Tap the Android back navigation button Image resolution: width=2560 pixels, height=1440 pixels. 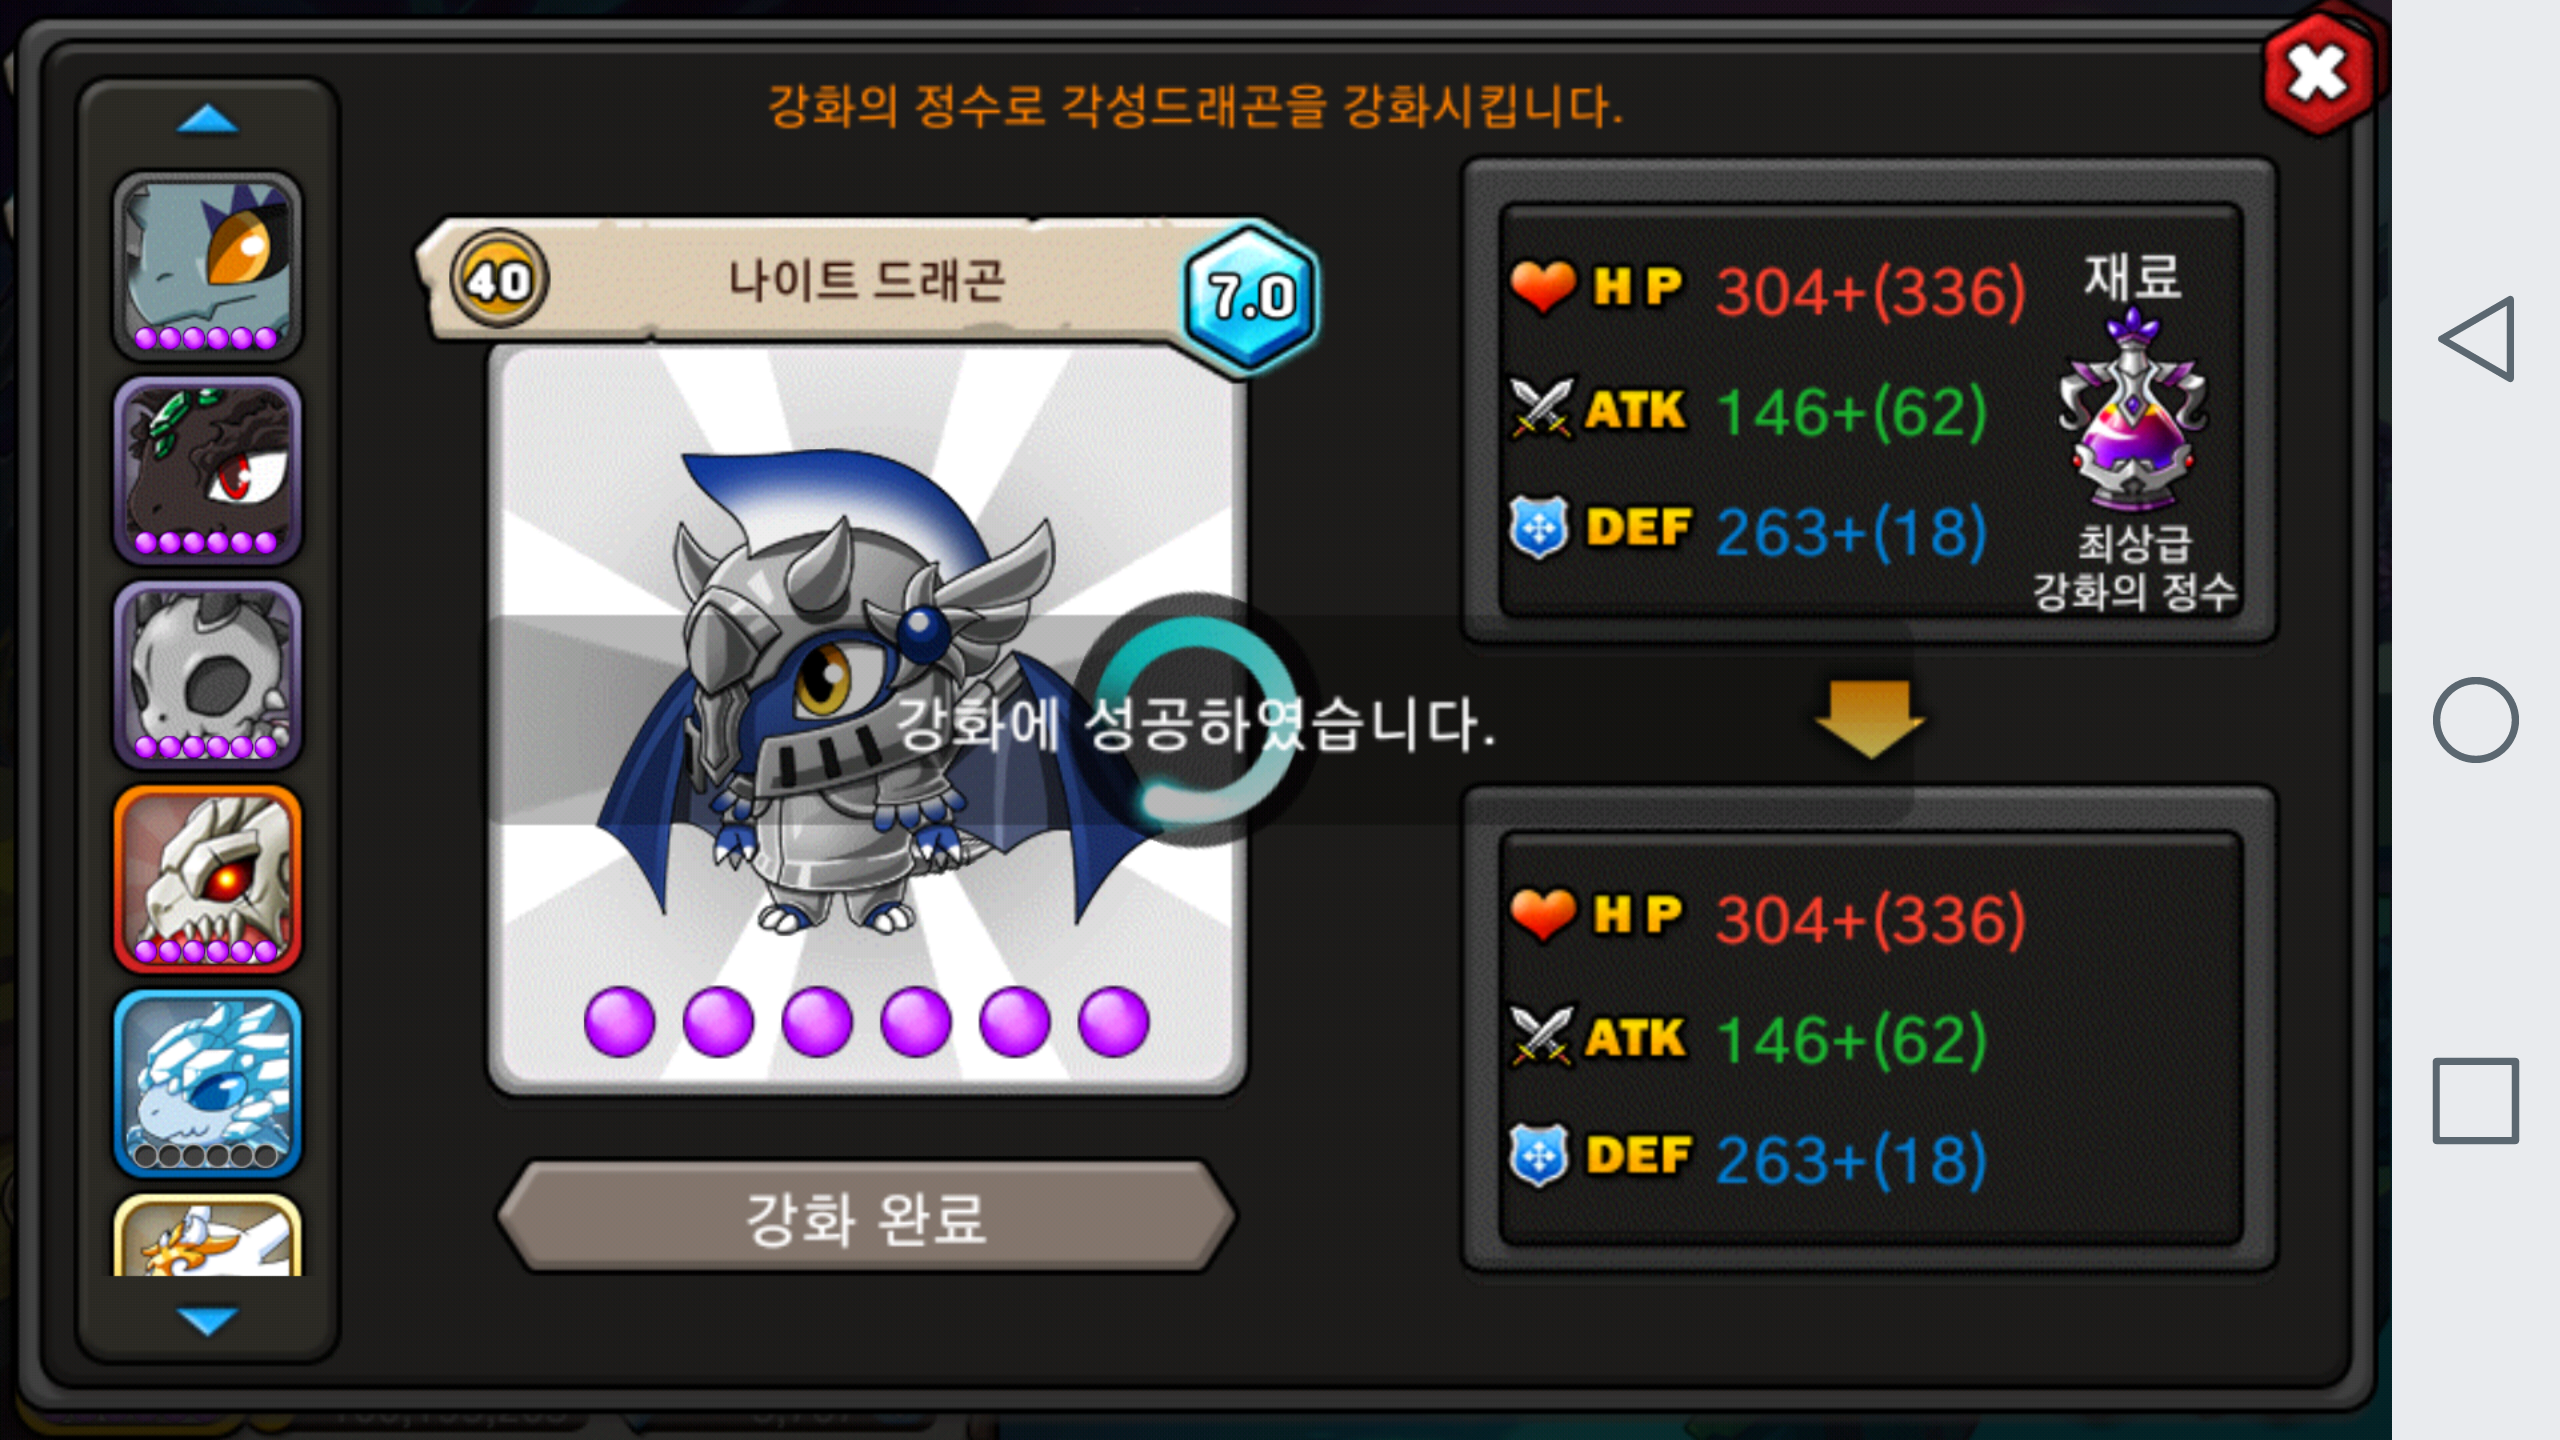(x=2477, y=339)
